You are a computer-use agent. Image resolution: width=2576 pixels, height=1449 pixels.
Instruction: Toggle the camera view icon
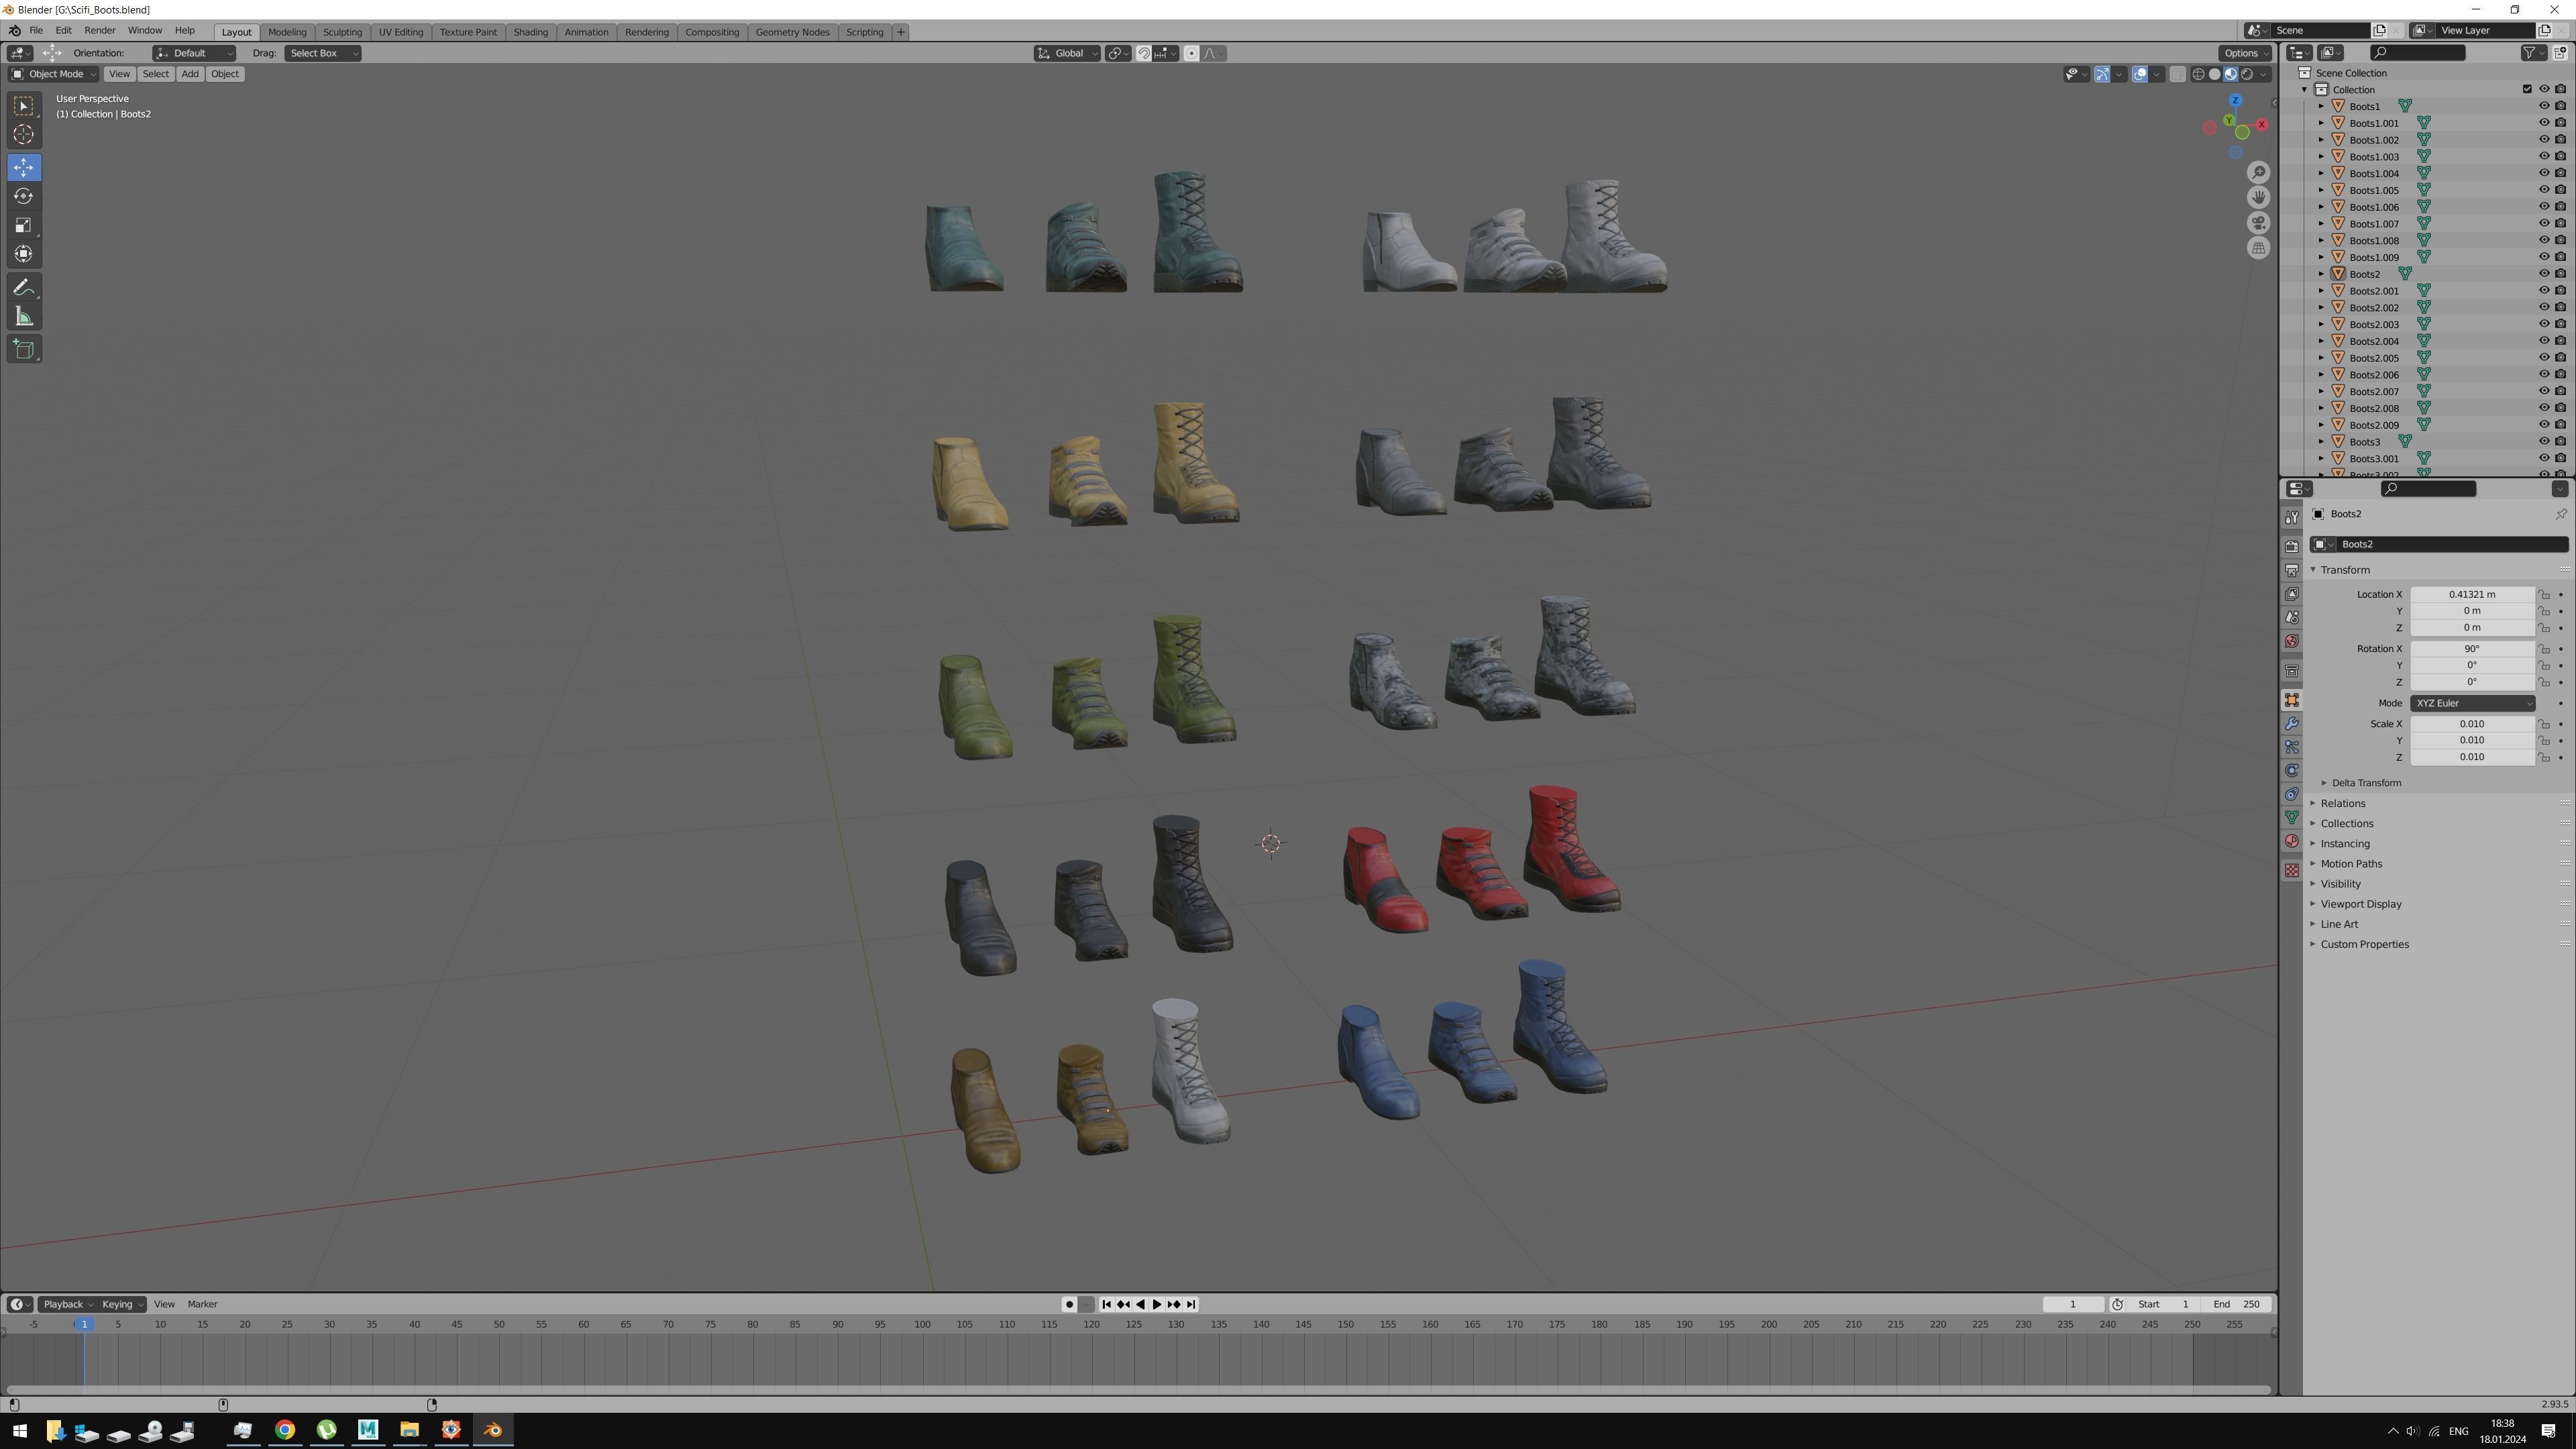click(x=2258, y=223)
